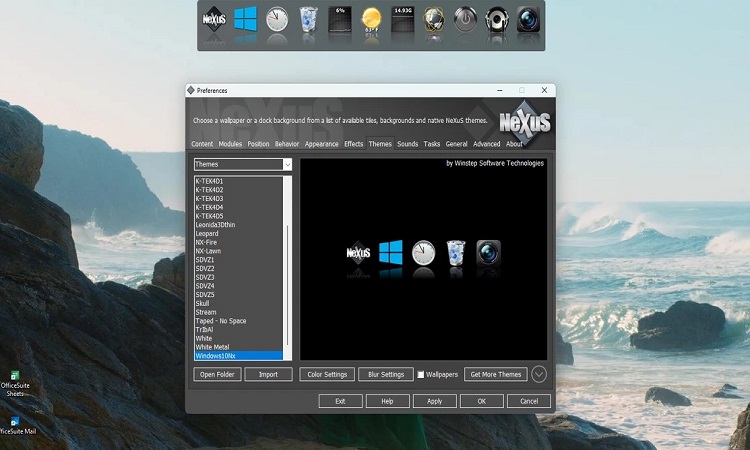This screenshot has height=450, width=750.
Task: Select the White Metal theme
Action: 239,347
